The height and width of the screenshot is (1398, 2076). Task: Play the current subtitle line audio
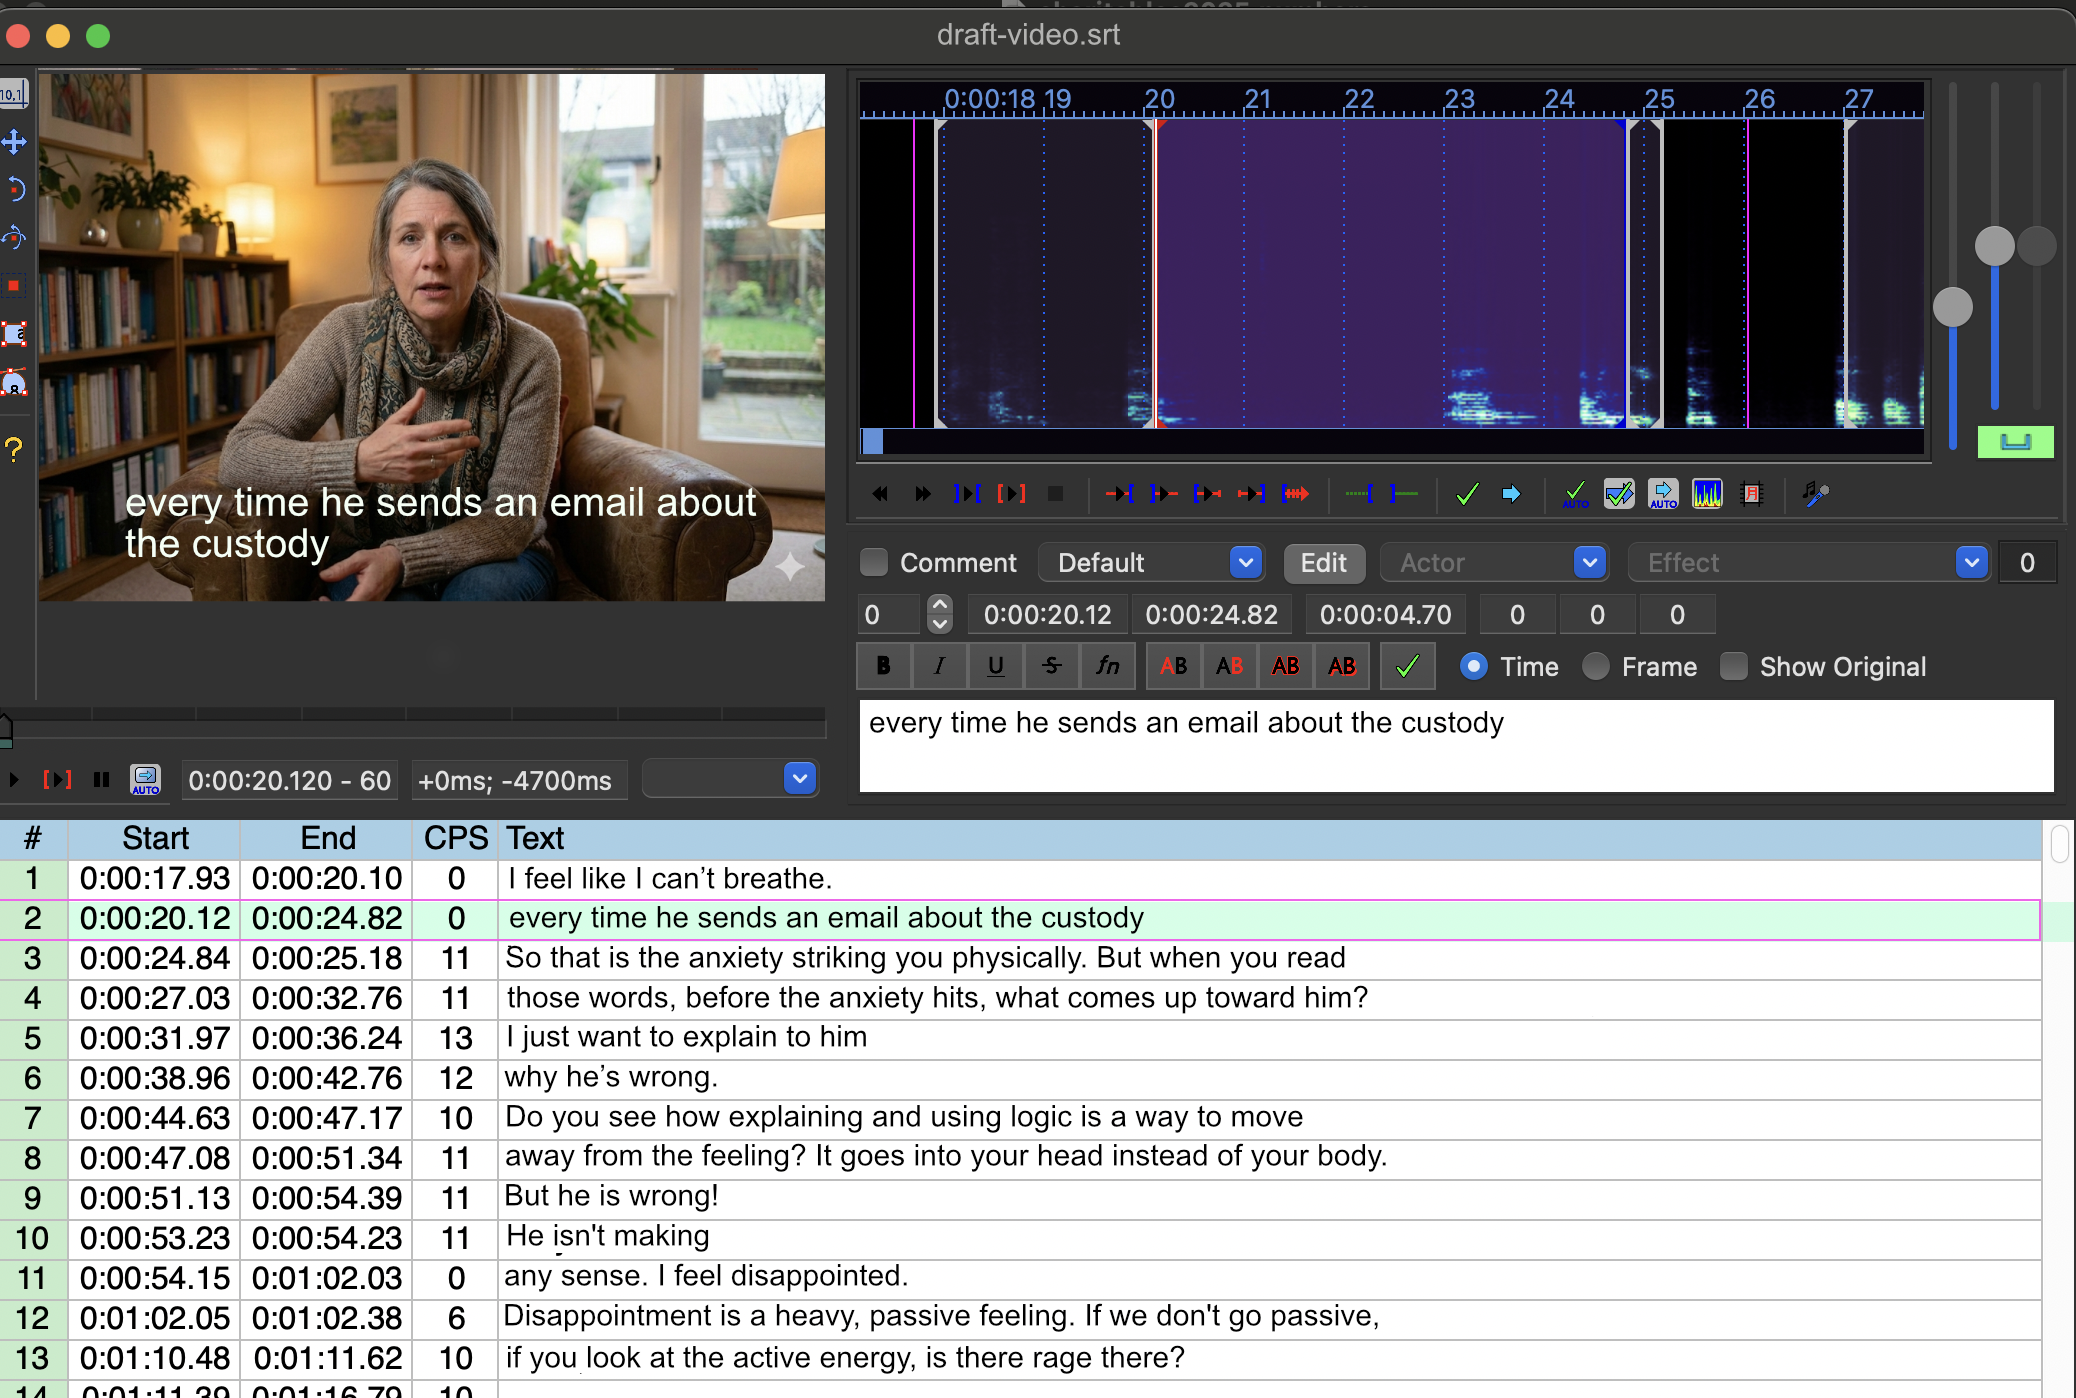(1013, 493)
